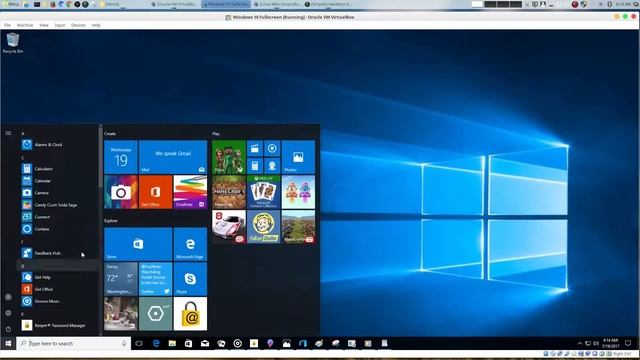
Task: Open the colorful Camera tile
Action: [x=121, y=192]
